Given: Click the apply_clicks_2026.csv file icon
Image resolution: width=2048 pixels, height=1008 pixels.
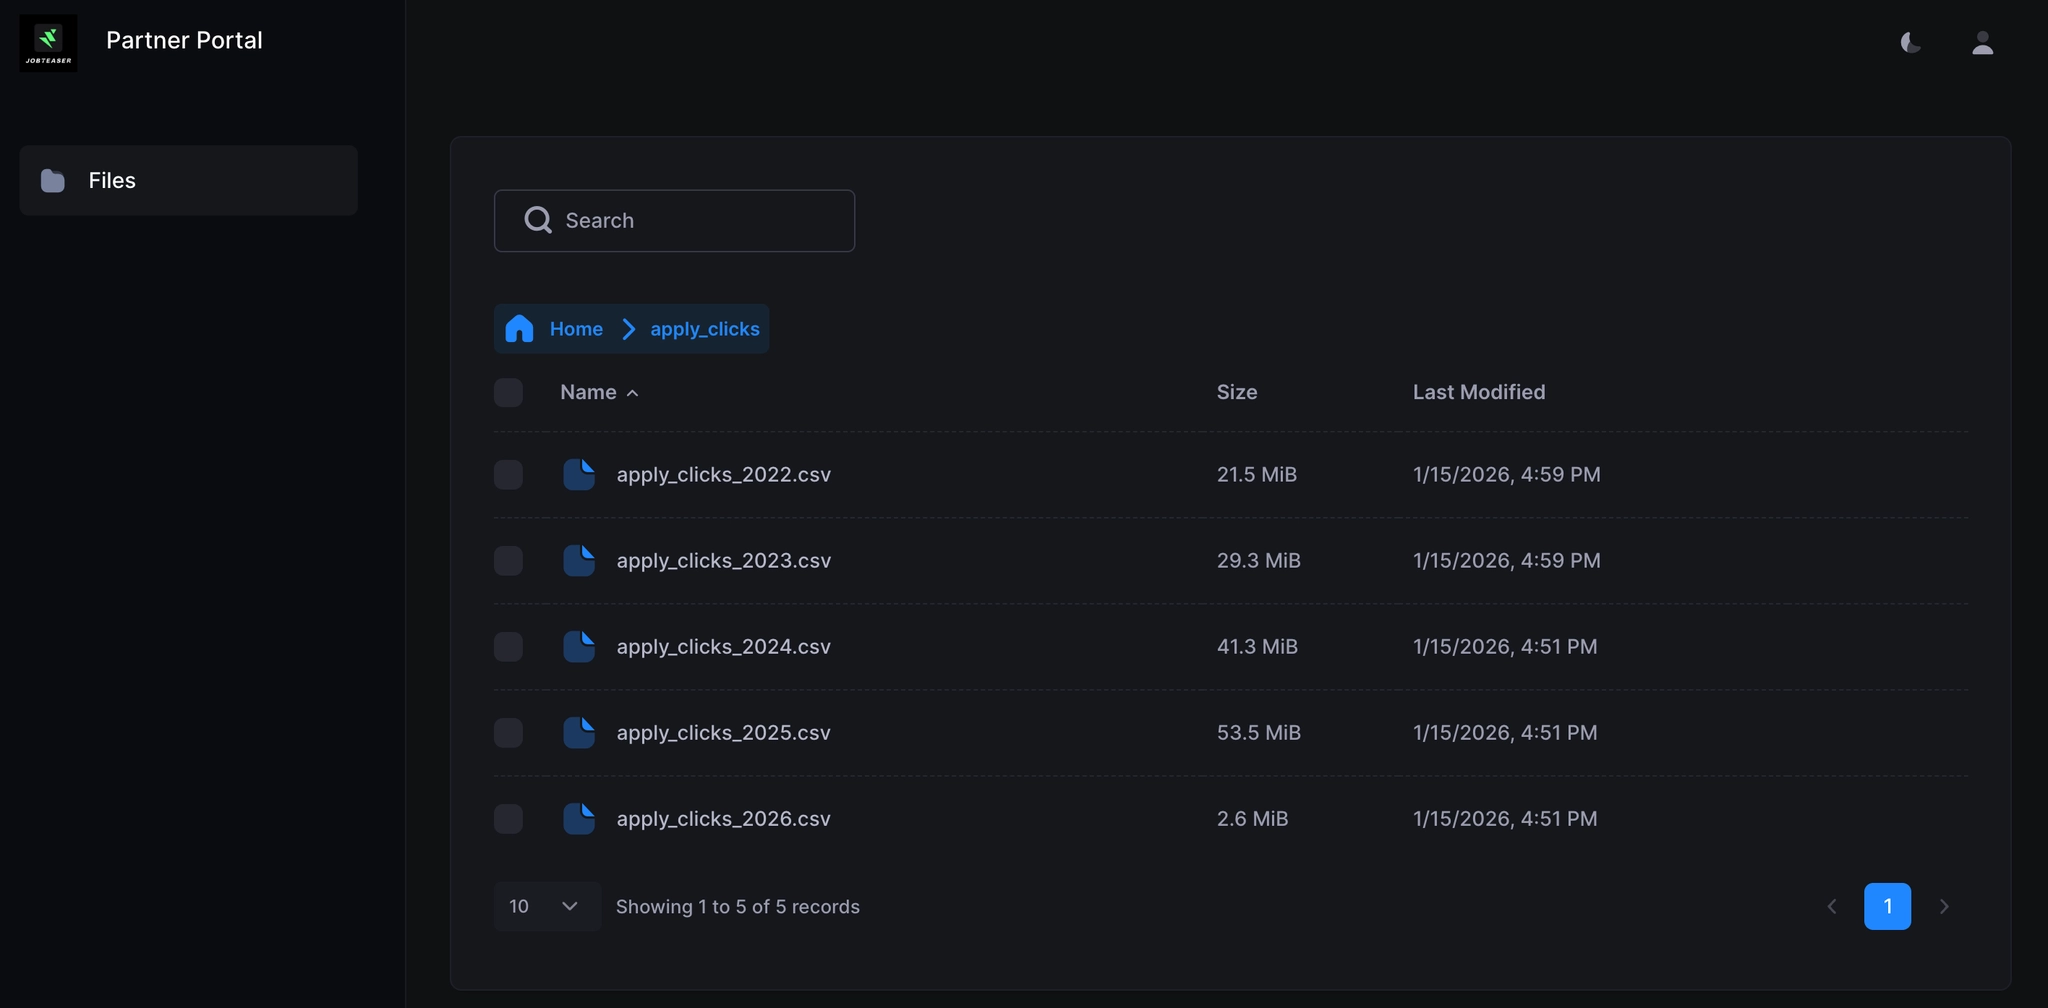Looking at the screenshot, I should click(x=579, y=818).
